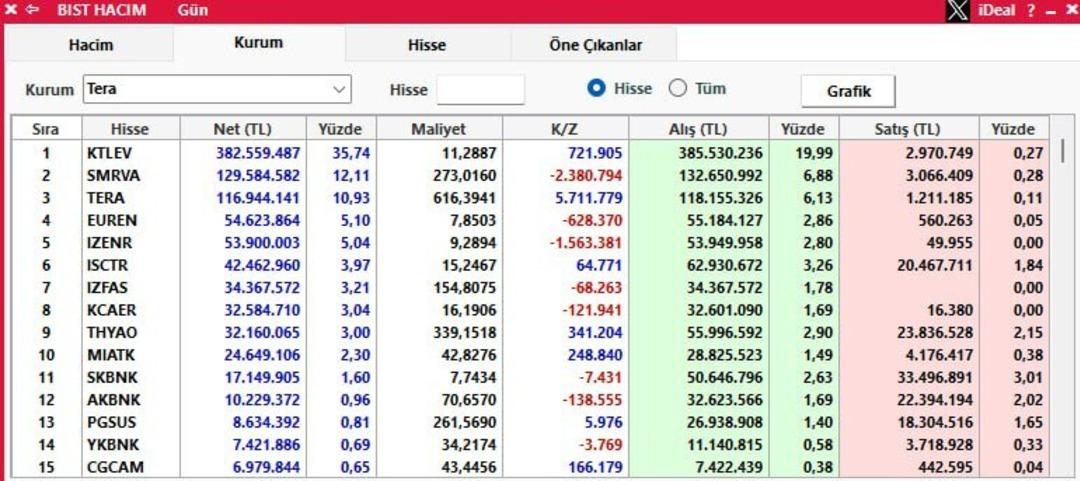Switch to the Hacim tab
The image size is (1080, 481).
pyautogui.click(x=90, y=45)
